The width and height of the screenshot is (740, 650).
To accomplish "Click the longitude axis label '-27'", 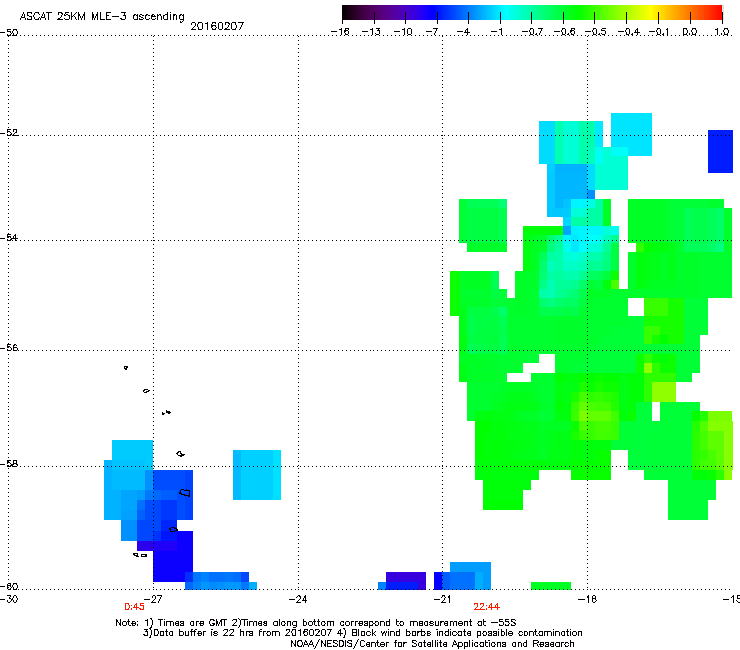I will click(x=153, y=599).
